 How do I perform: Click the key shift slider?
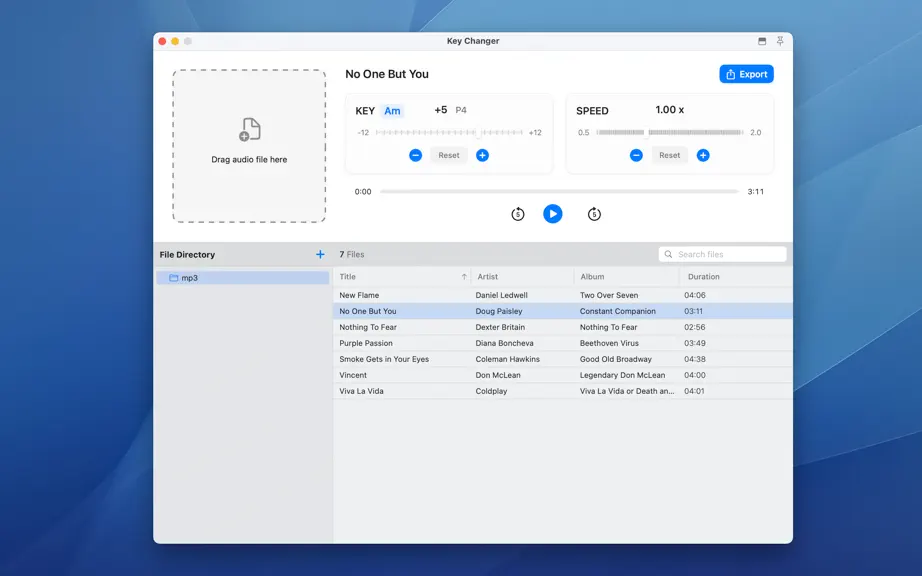pyautogui.click(x=449, y=133)
